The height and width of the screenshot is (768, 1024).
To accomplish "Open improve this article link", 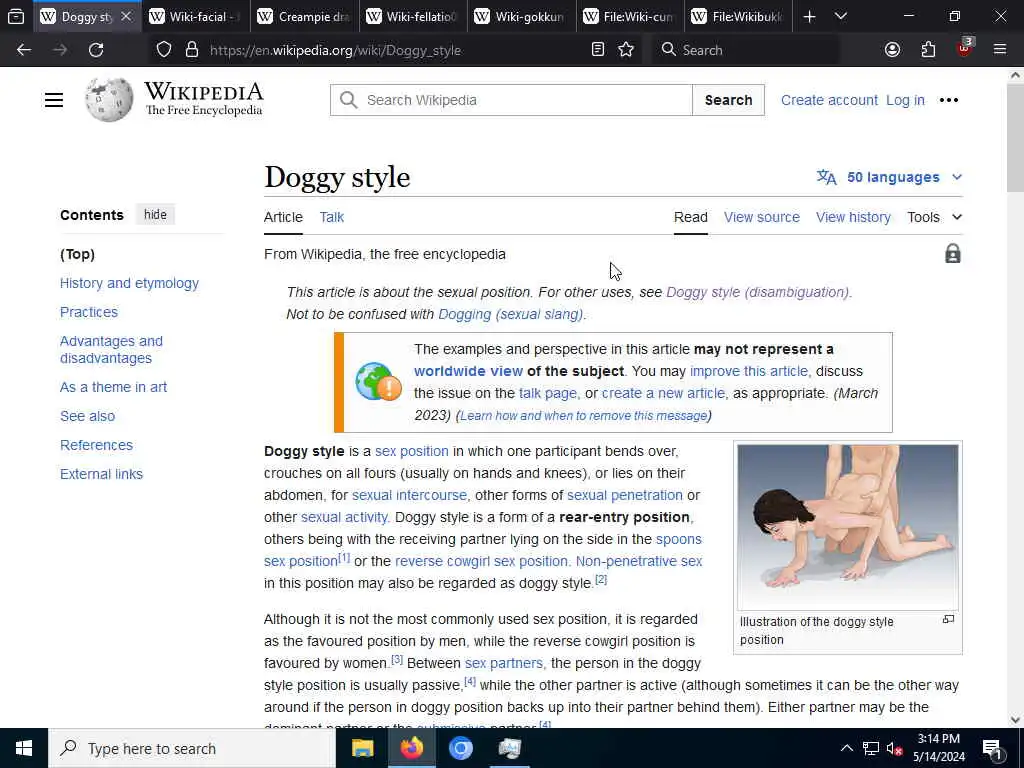I will point(750,371).
